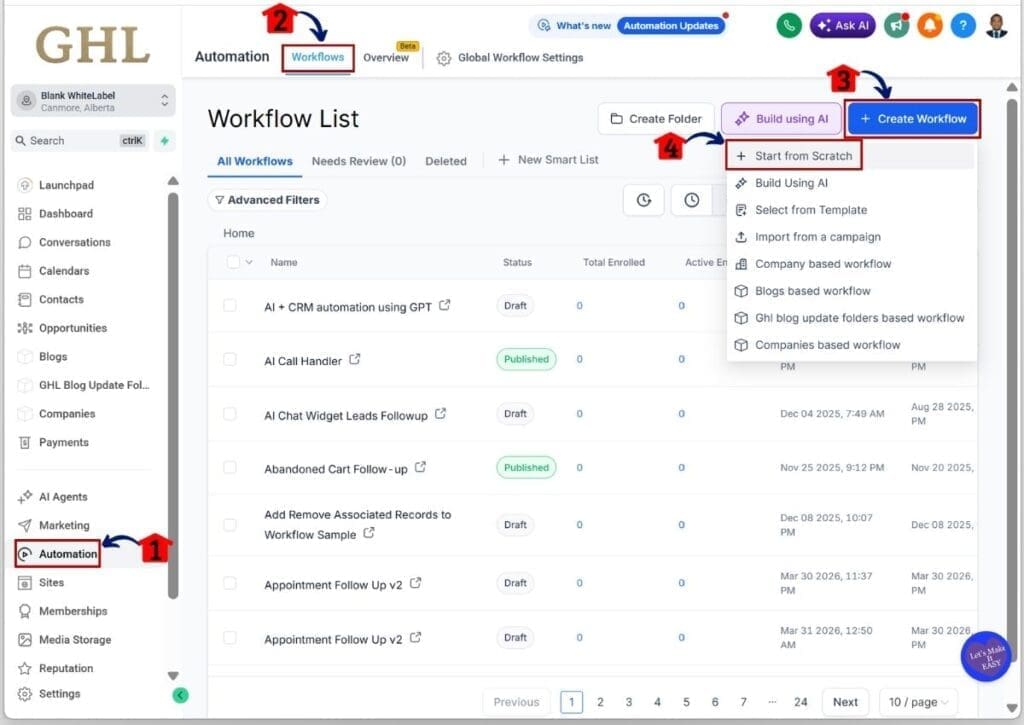This screenshot has width=1024, height=725.
Task: Open notifications via the orange bell icon
Action: coord(930,25)
